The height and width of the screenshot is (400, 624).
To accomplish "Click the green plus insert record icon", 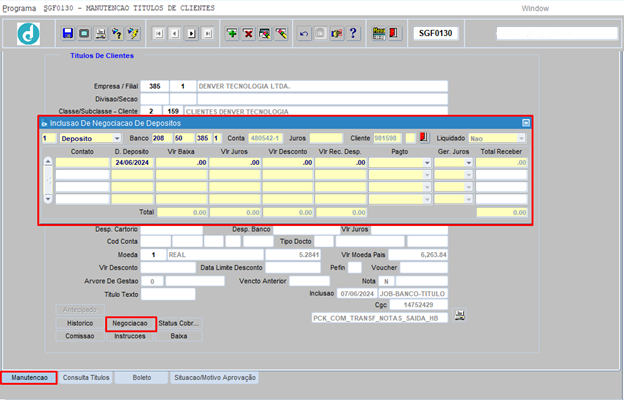I will pyautogui.click(x=233, y=34).
